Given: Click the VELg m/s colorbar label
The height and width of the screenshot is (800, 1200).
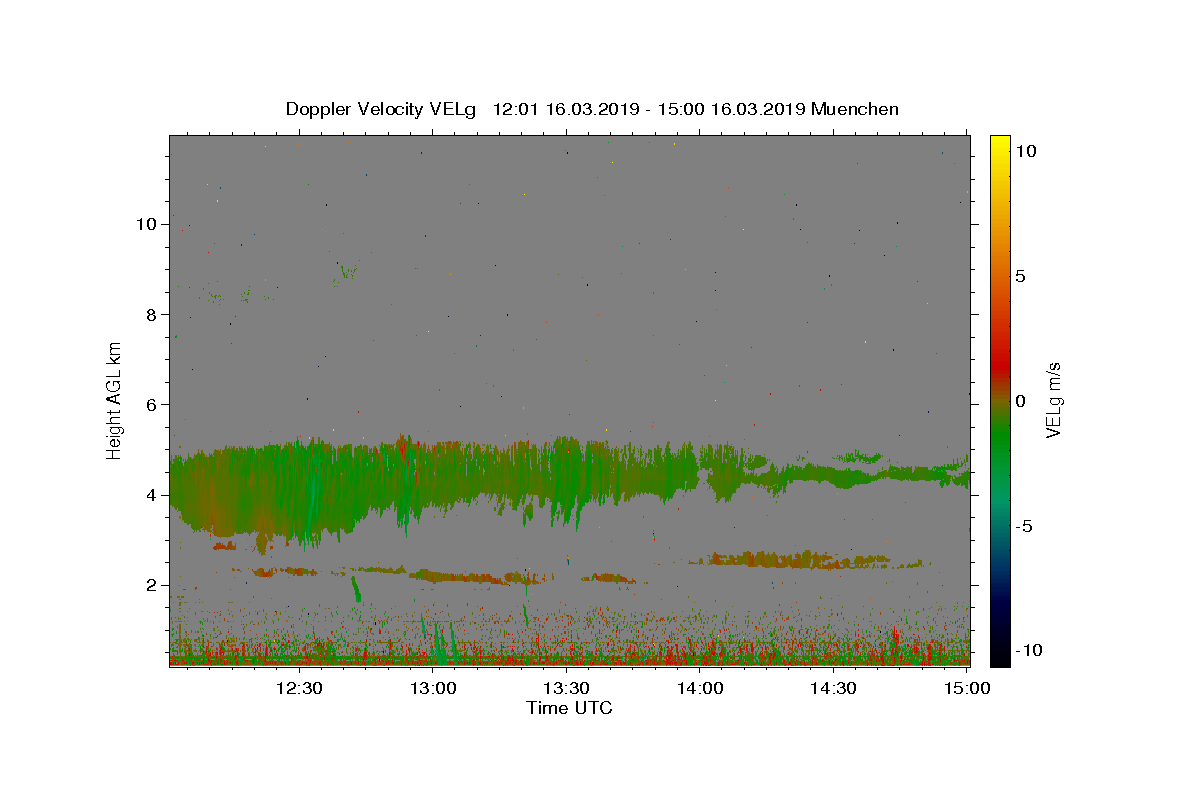Looking at the screenshot, I should click(x=1053, y=401).
